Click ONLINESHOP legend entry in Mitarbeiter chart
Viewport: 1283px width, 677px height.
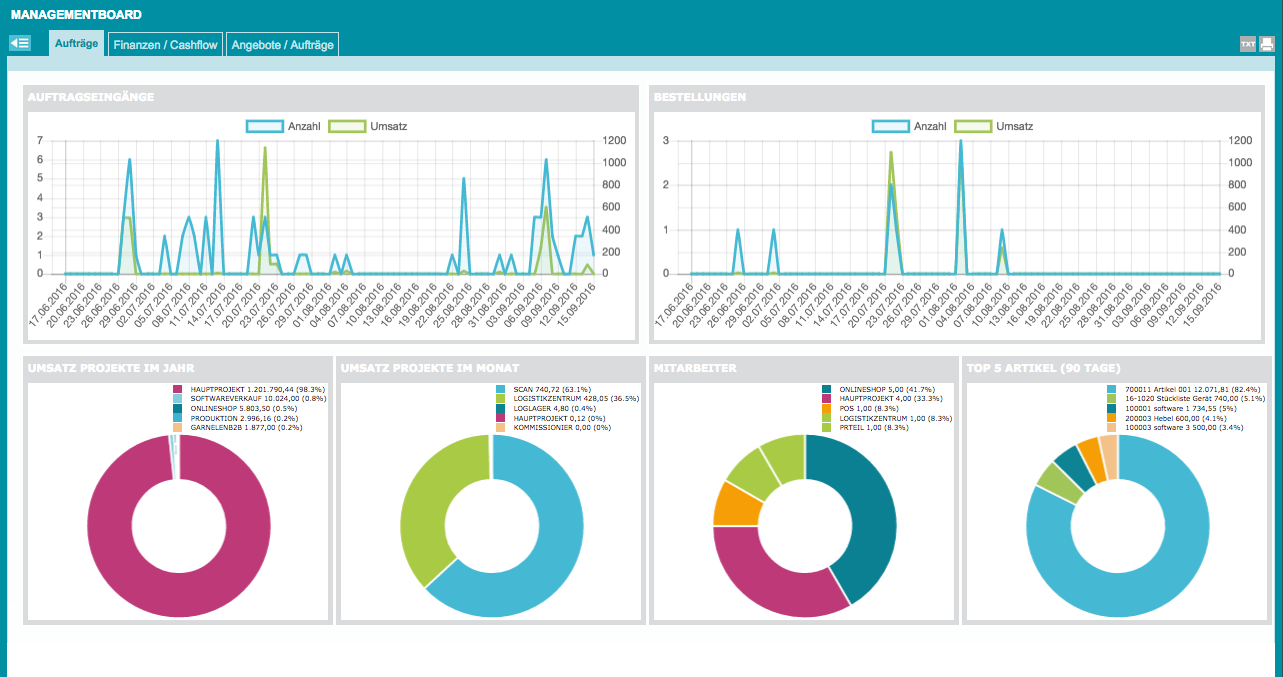click(872, 389)
